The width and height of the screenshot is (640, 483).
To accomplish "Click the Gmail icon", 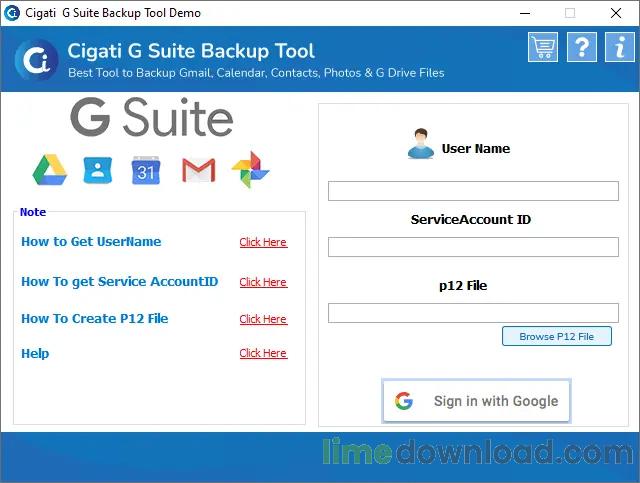I will [x=198, y=171].
